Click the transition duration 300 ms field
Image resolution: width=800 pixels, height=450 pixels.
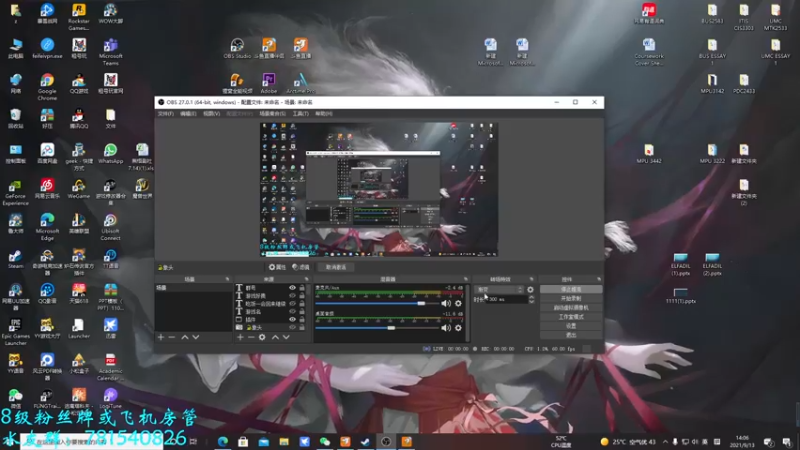pos(507,299)
